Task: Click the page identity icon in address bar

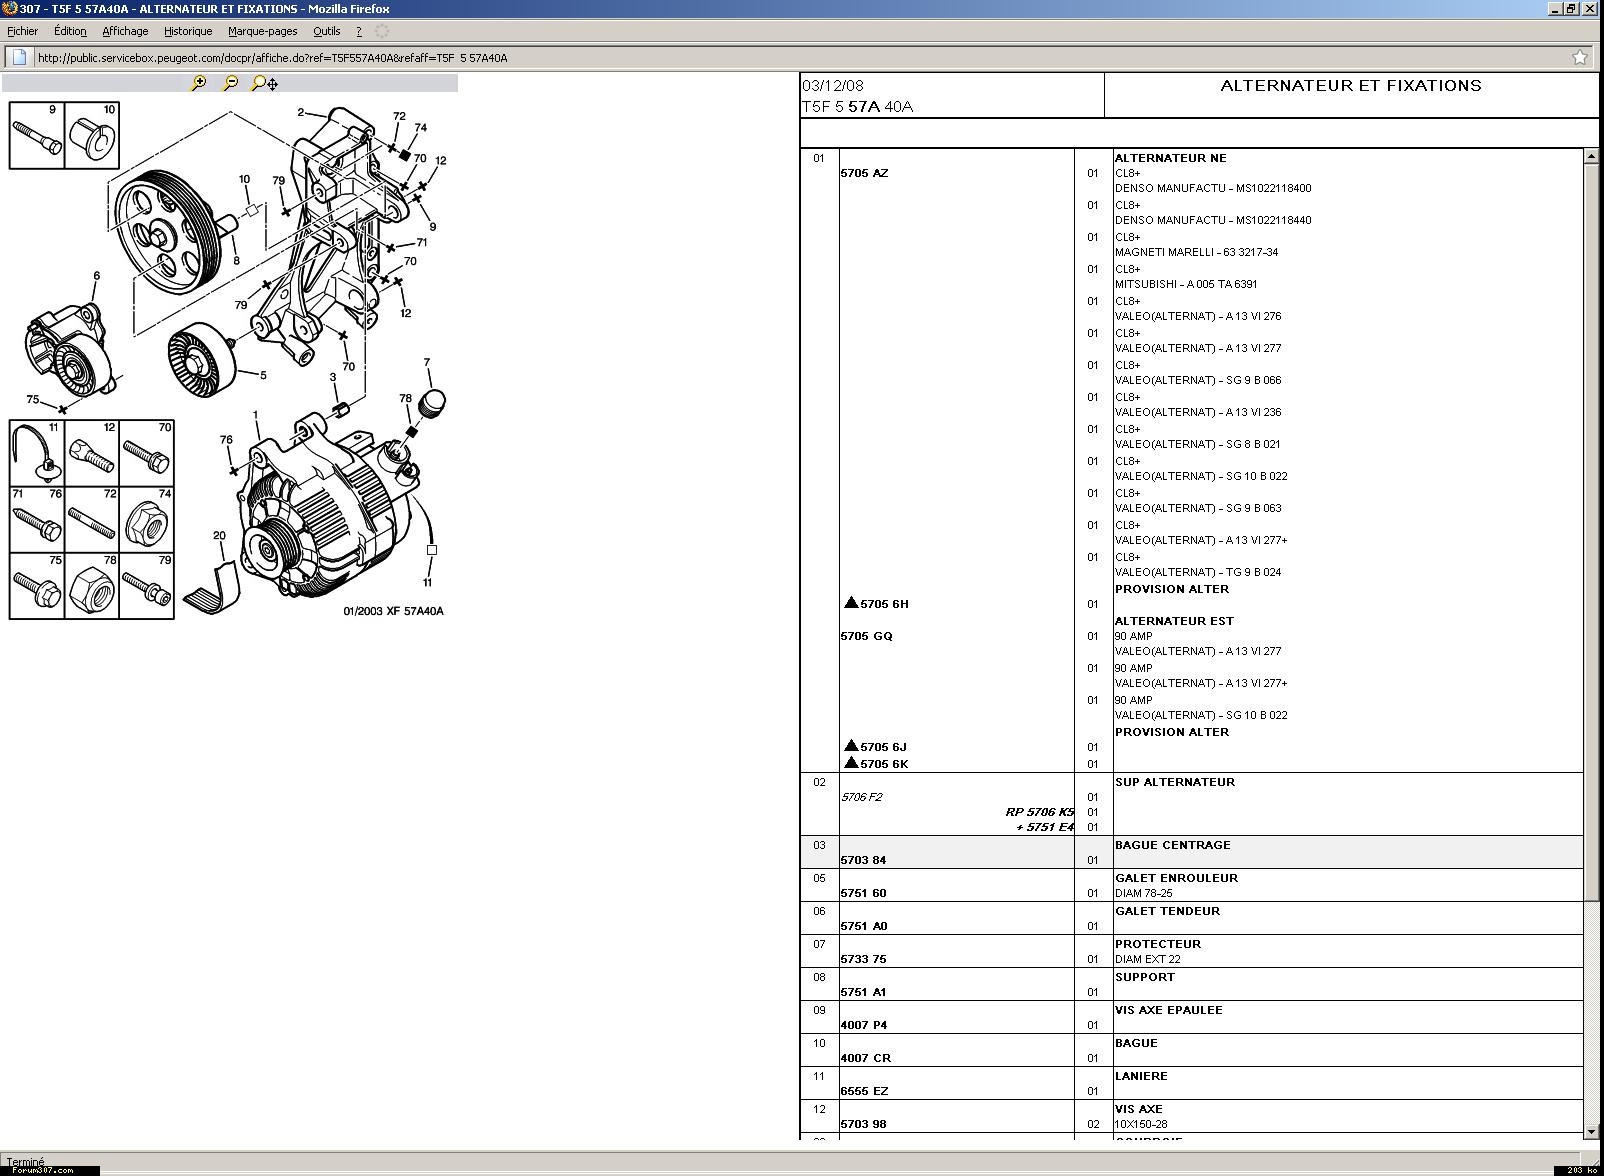Action: [x=19, y=57]
